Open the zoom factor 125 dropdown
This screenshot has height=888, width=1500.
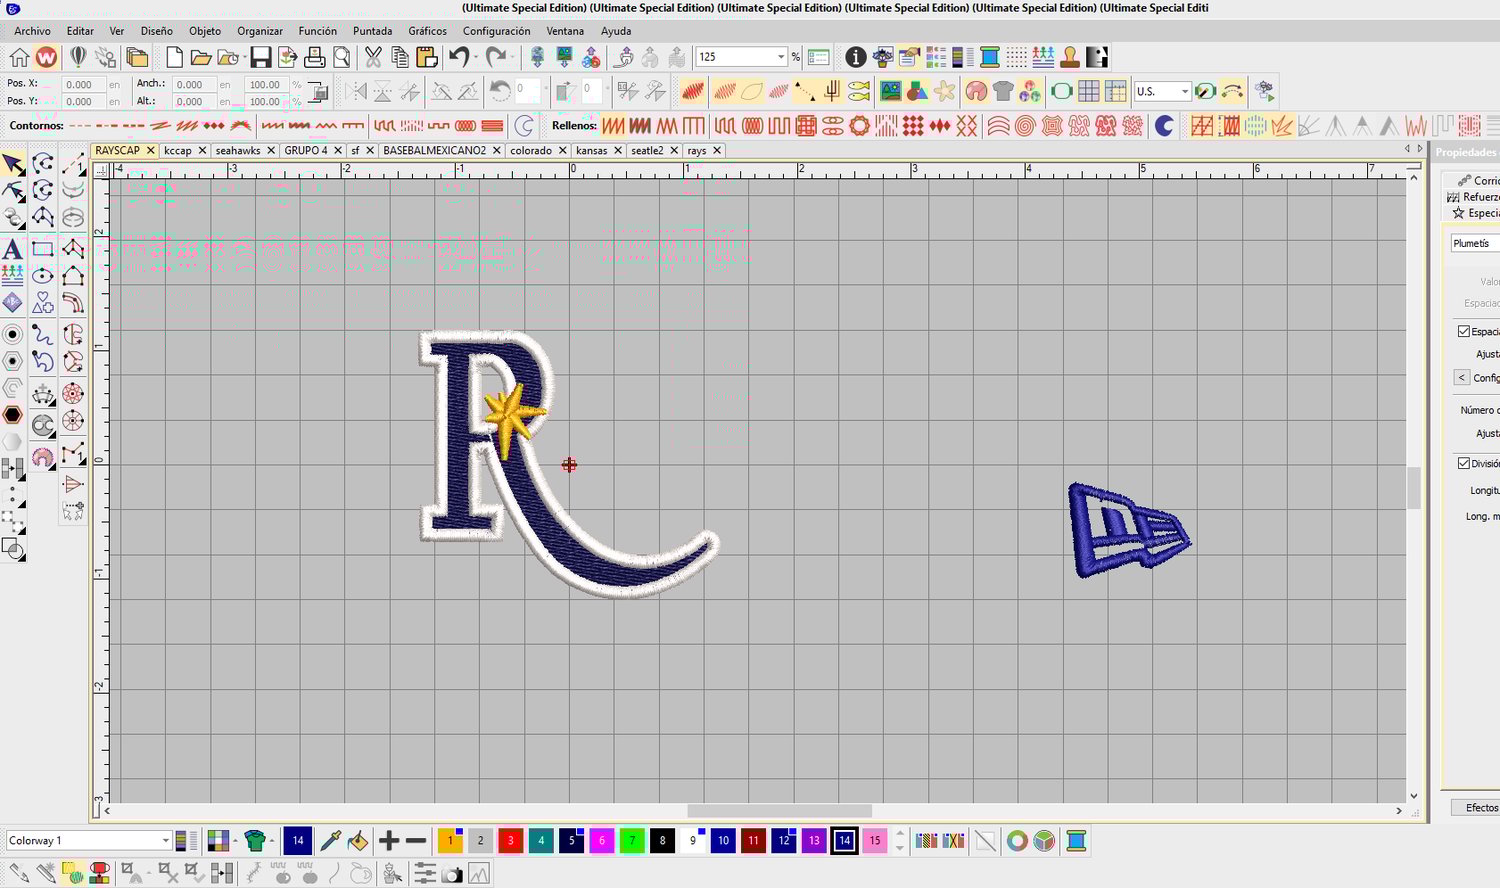coord(781,57)
